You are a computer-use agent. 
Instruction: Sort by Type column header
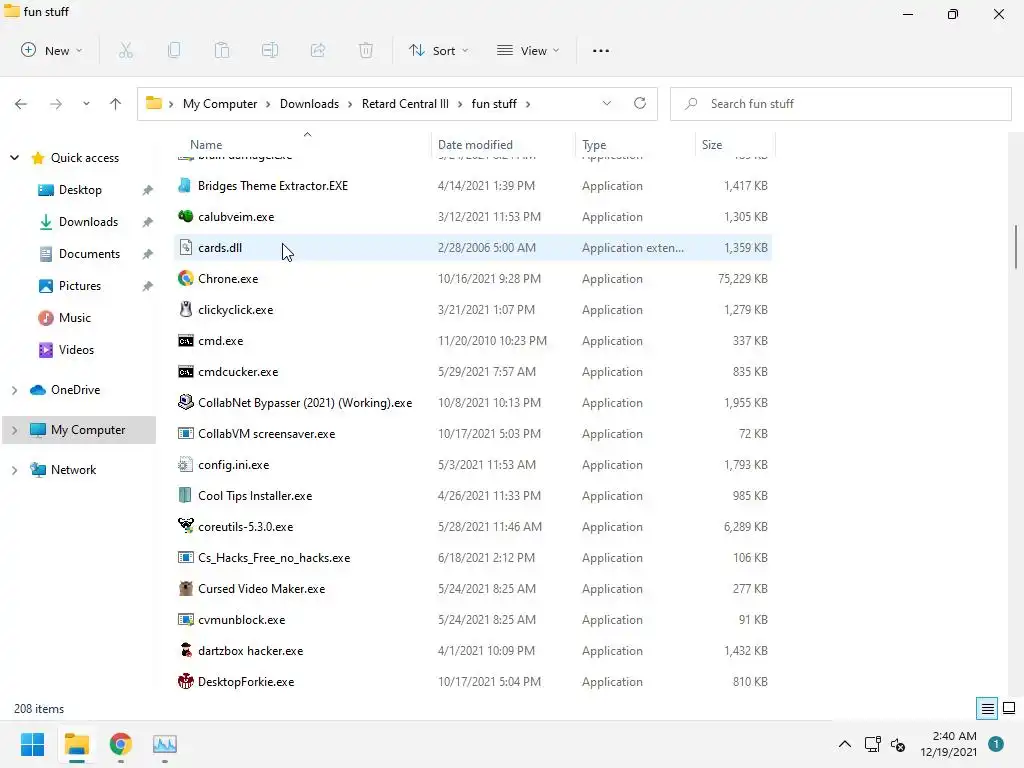[594, 144]
